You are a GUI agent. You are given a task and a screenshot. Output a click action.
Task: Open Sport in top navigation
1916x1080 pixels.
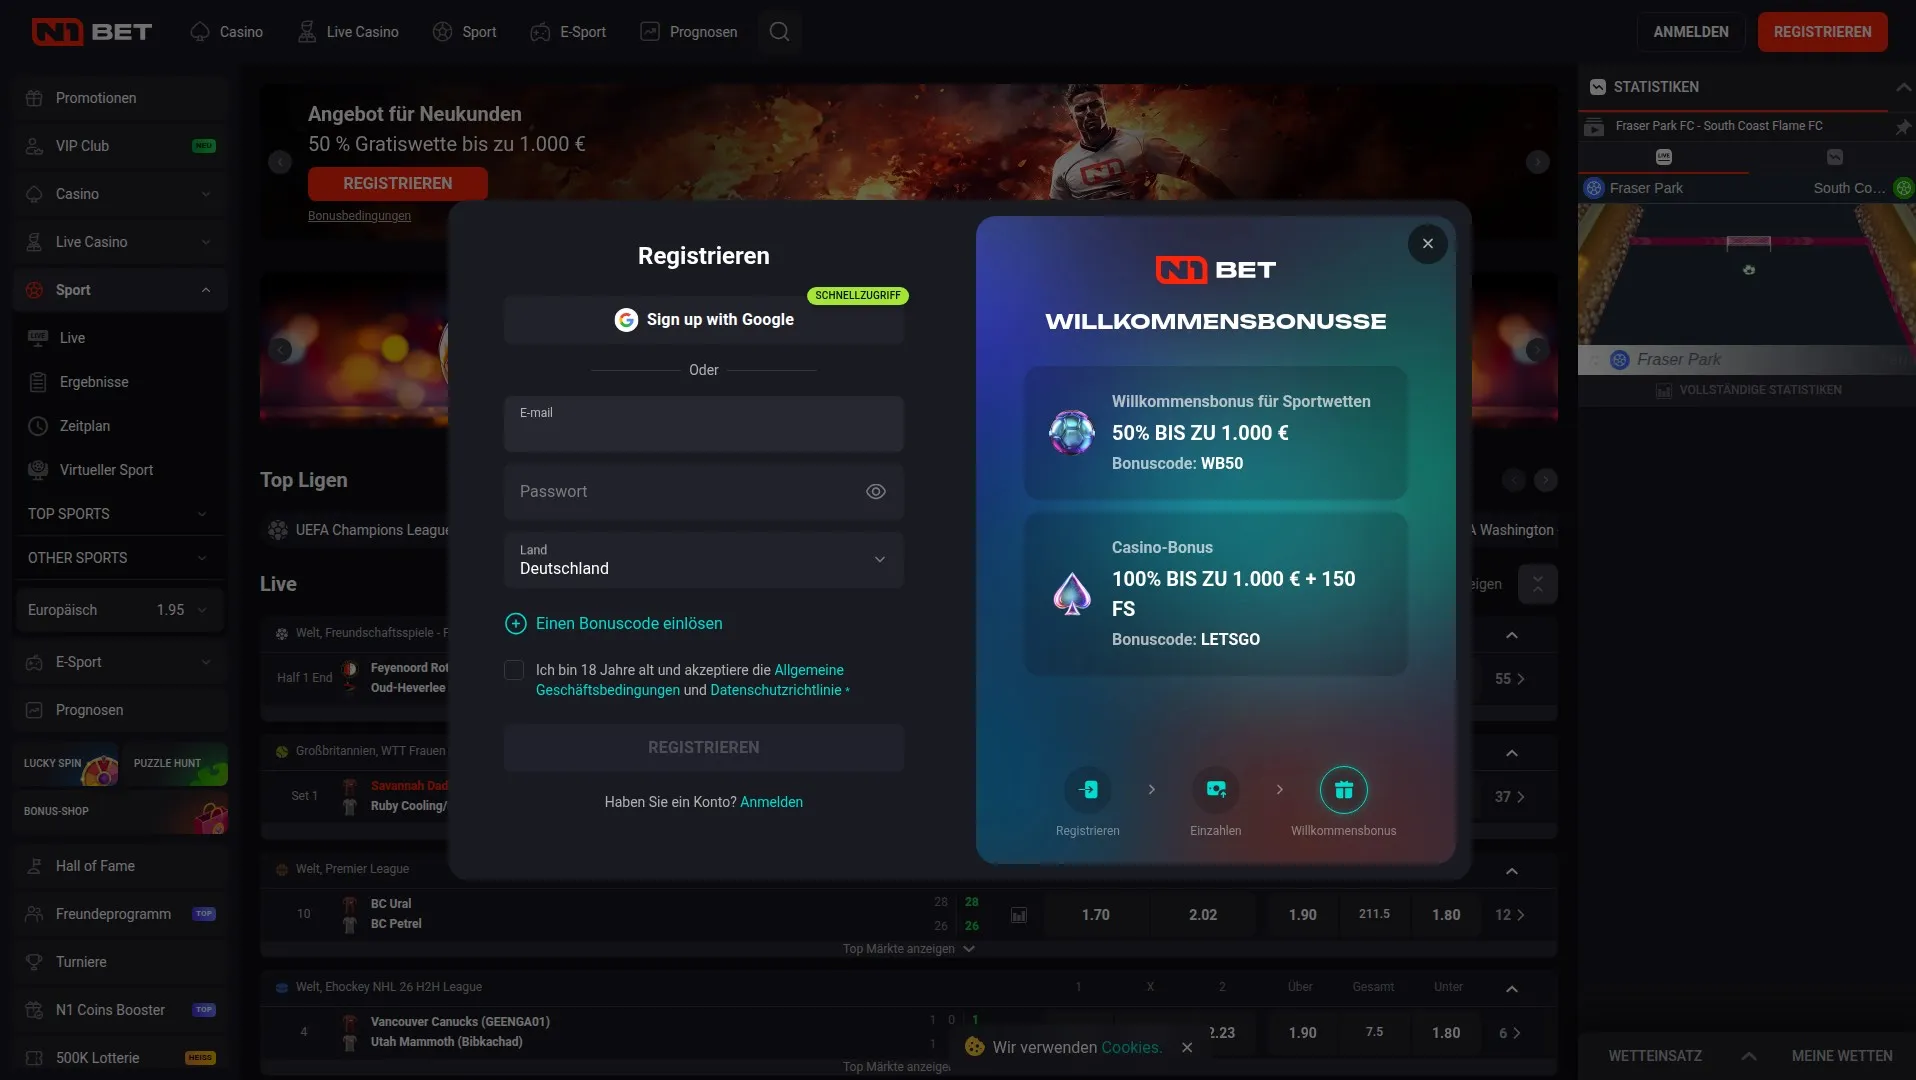point(464,32)
